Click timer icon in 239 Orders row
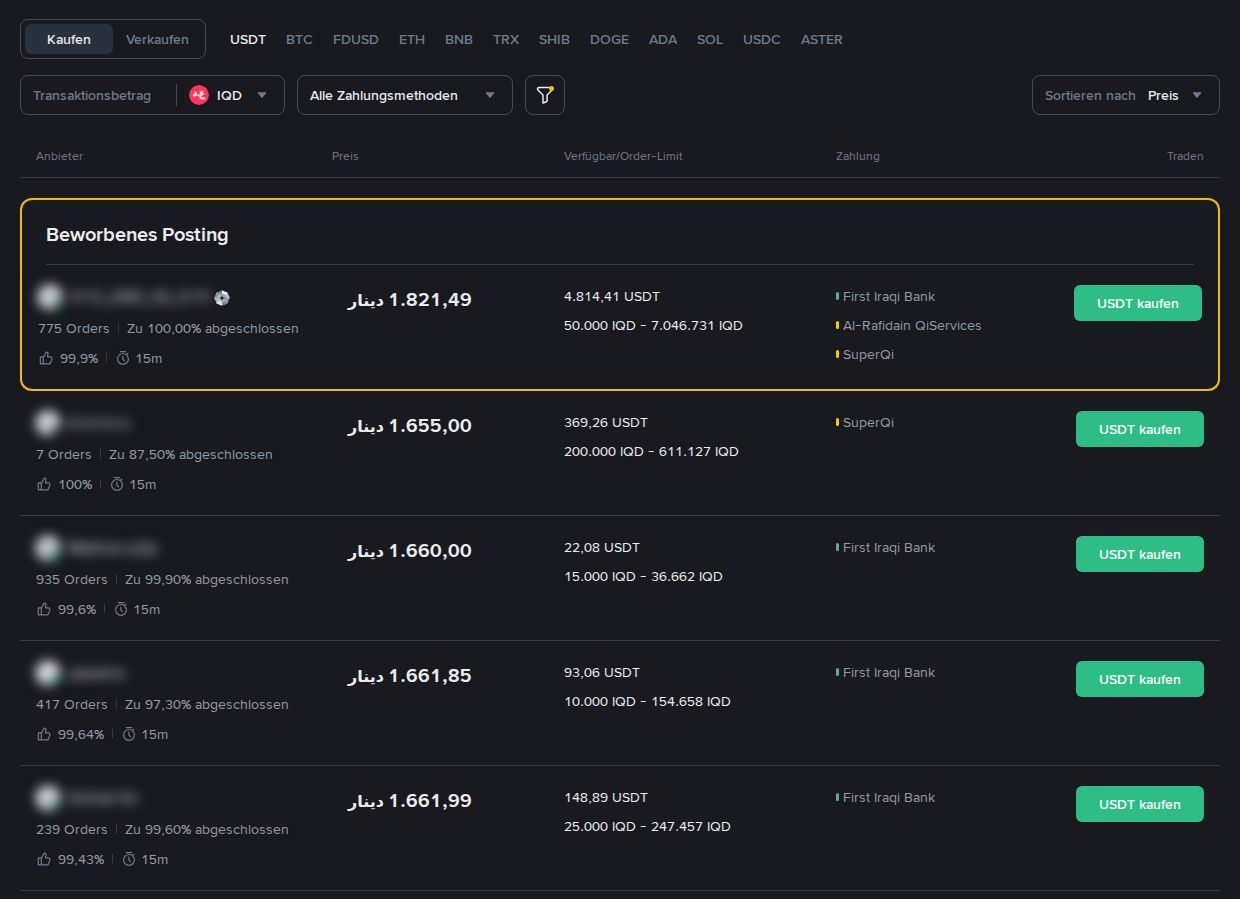The image size is (1240, 899). [129, 859]
